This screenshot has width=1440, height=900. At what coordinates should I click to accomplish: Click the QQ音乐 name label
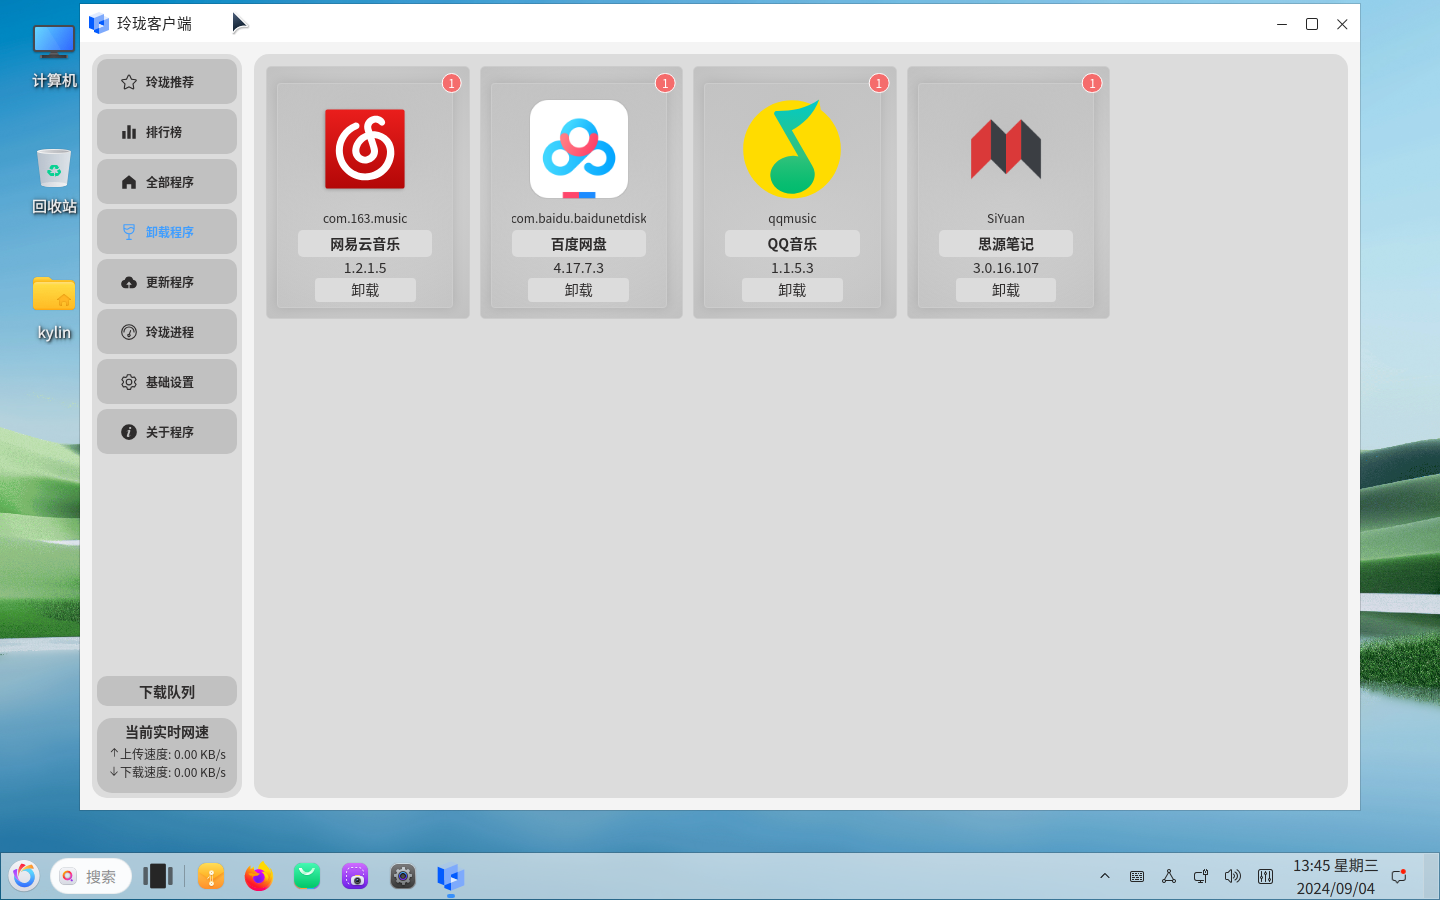tap(792, 244)
